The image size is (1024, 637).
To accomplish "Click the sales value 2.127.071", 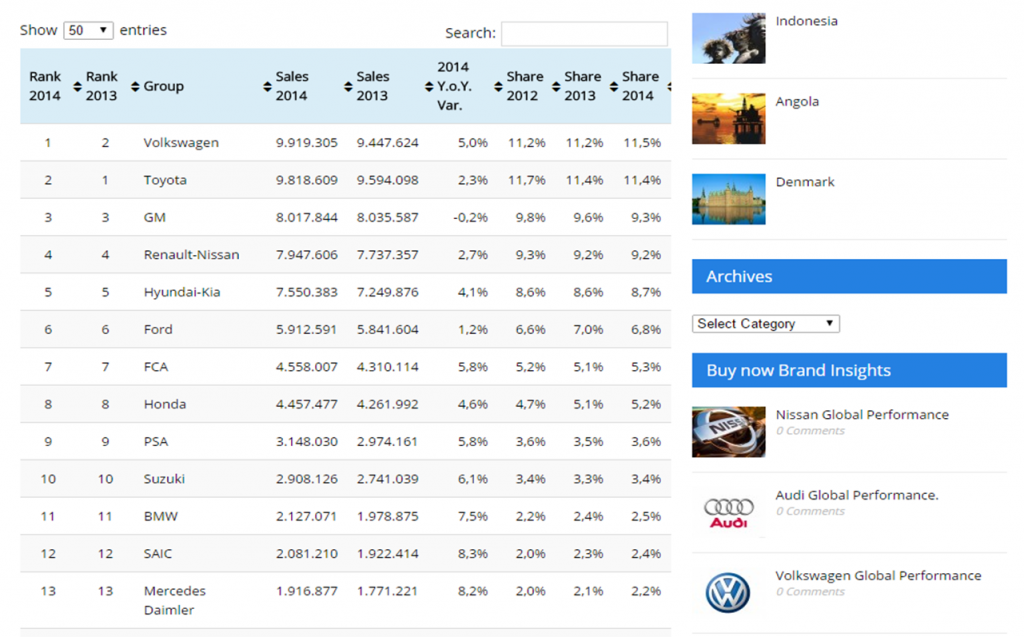I will point(306,516).
